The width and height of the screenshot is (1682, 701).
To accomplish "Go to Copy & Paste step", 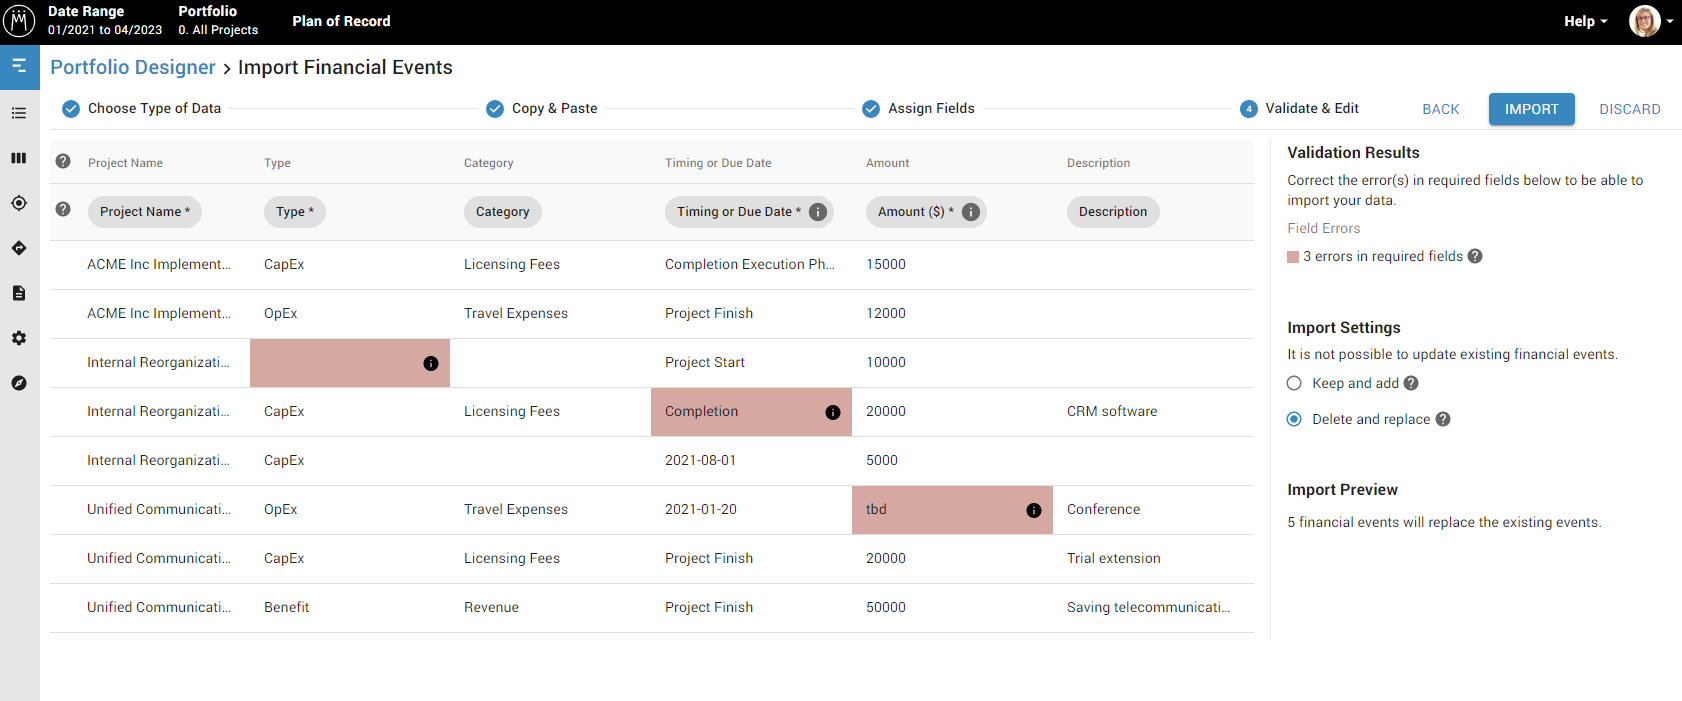I will click(554, 108).
